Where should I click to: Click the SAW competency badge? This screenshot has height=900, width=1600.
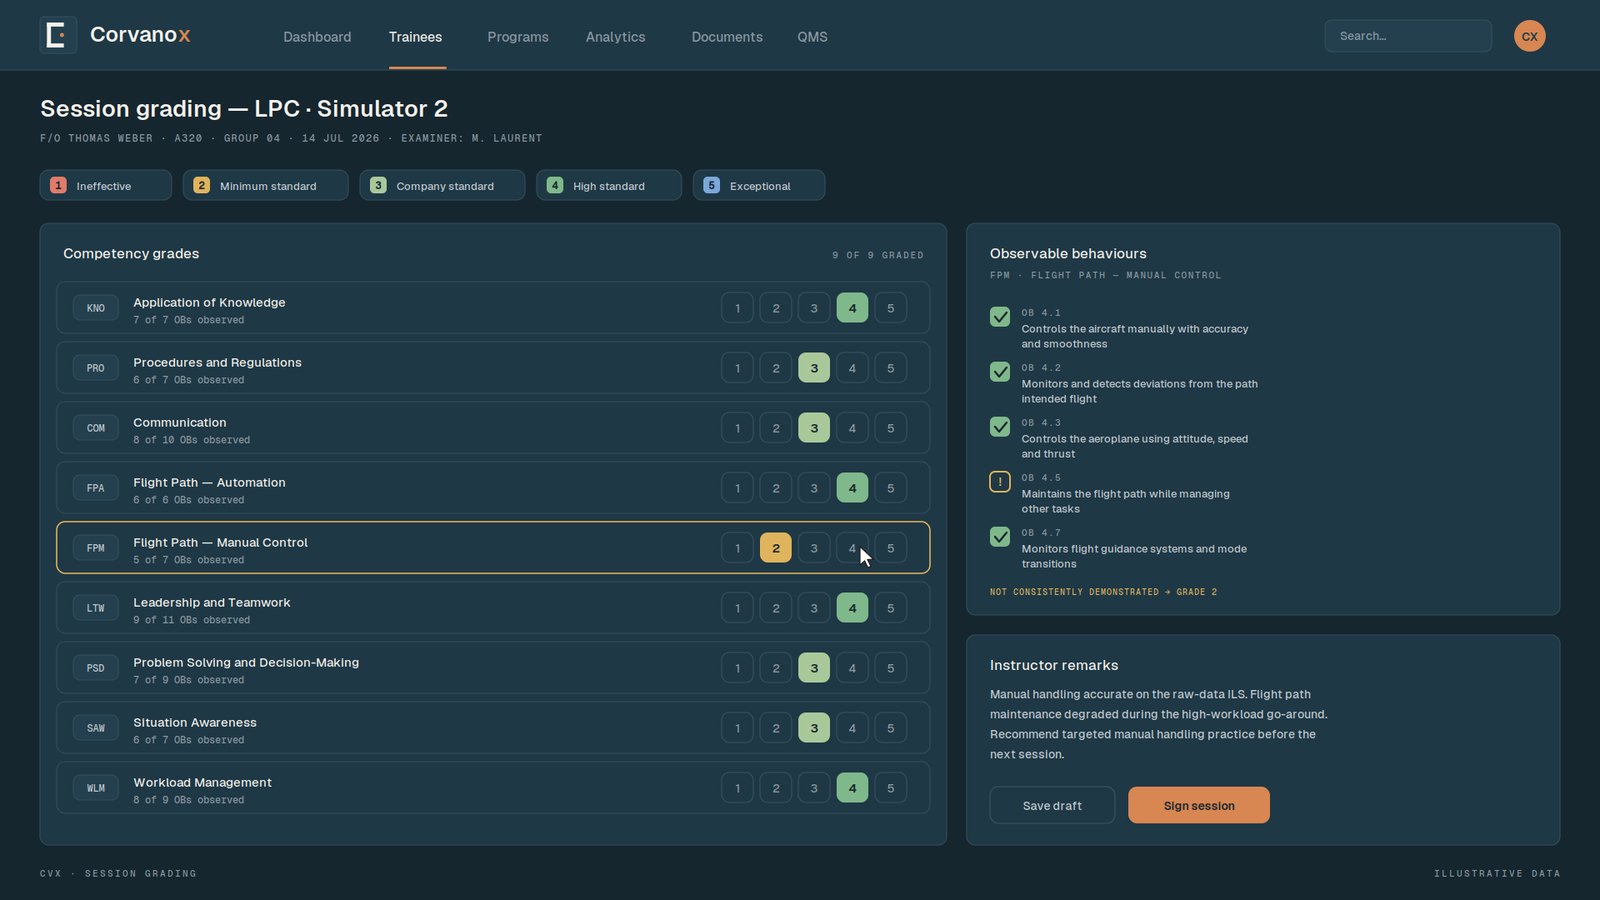point(96,728)
